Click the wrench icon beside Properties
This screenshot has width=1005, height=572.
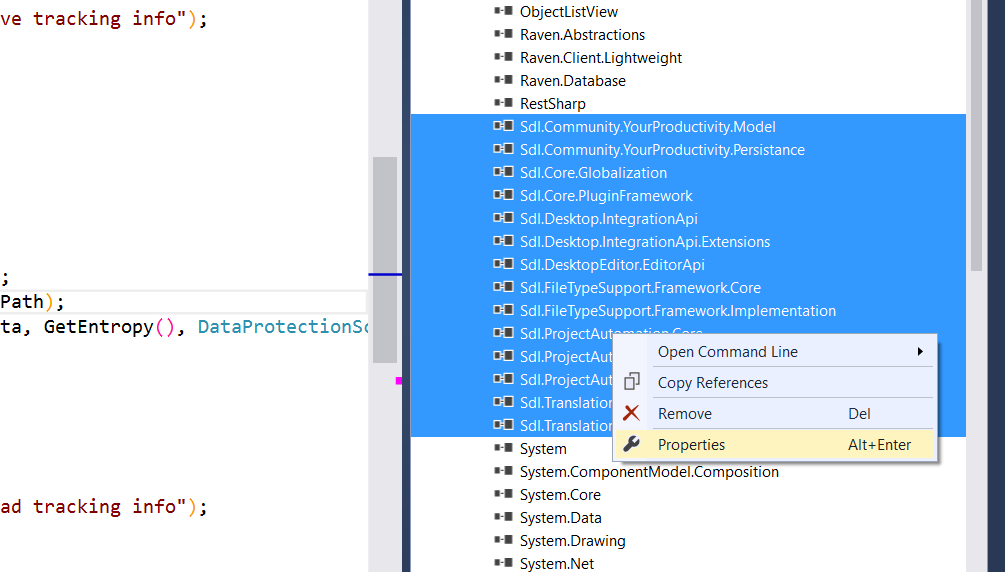[631, 444]
